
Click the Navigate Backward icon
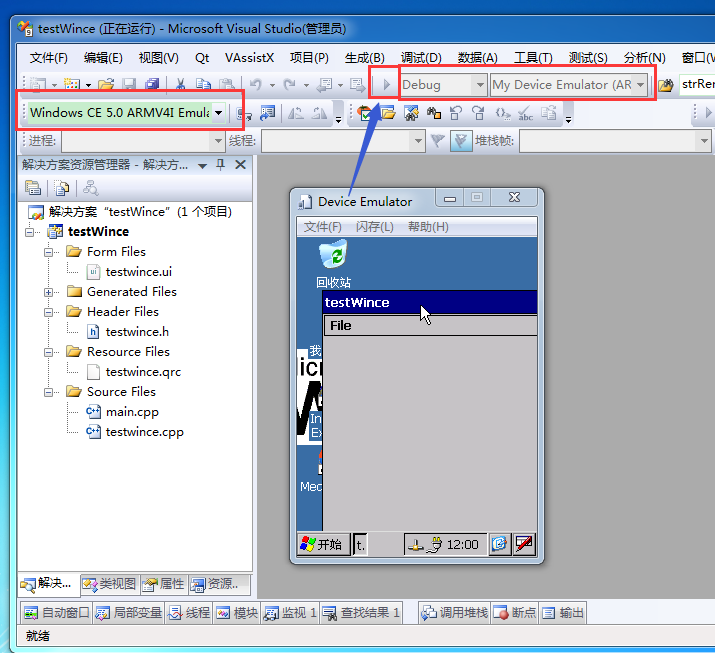coord(325,84)
